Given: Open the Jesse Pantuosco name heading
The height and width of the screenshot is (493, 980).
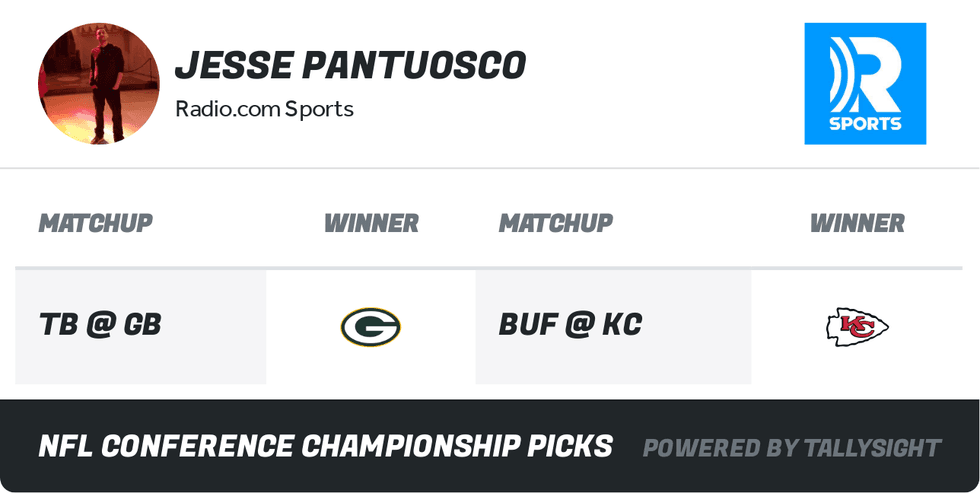Looking at the screenshot, I should pyautogui.click(x=350, y=66).
